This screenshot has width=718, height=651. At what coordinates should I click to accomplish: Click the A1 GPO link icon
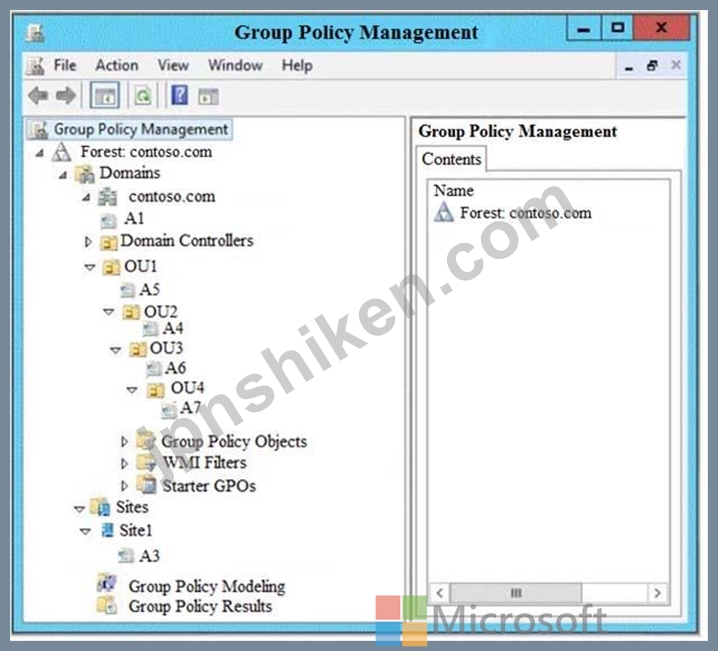click(x=109, y=220)
